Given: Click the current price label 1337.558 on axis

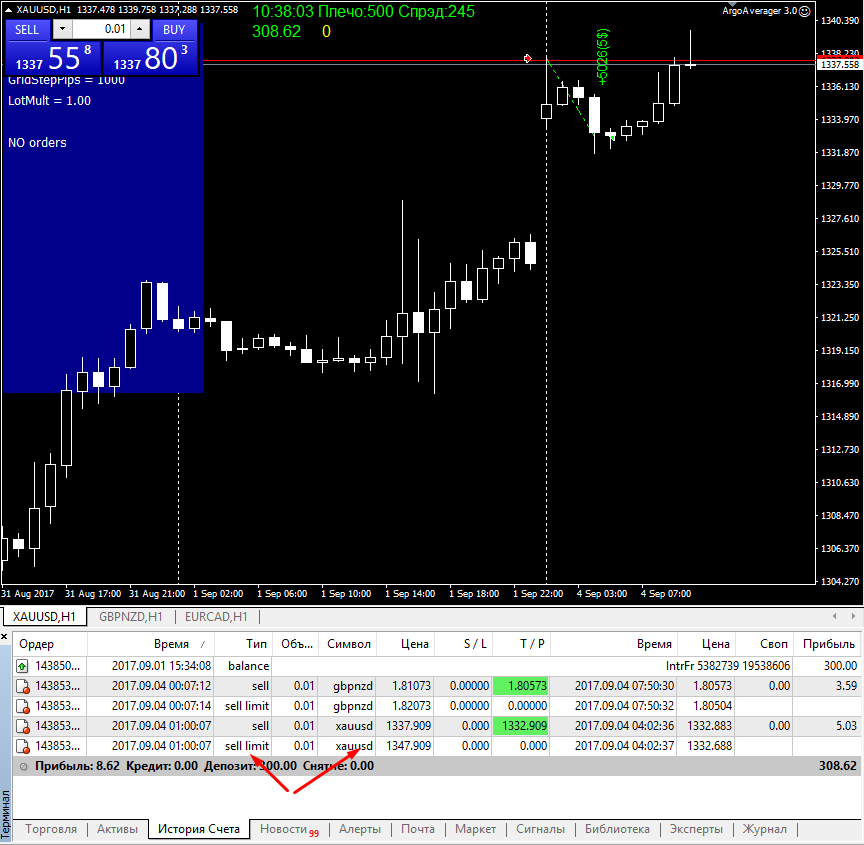Looking at the screenshot, I should point(840,64).
